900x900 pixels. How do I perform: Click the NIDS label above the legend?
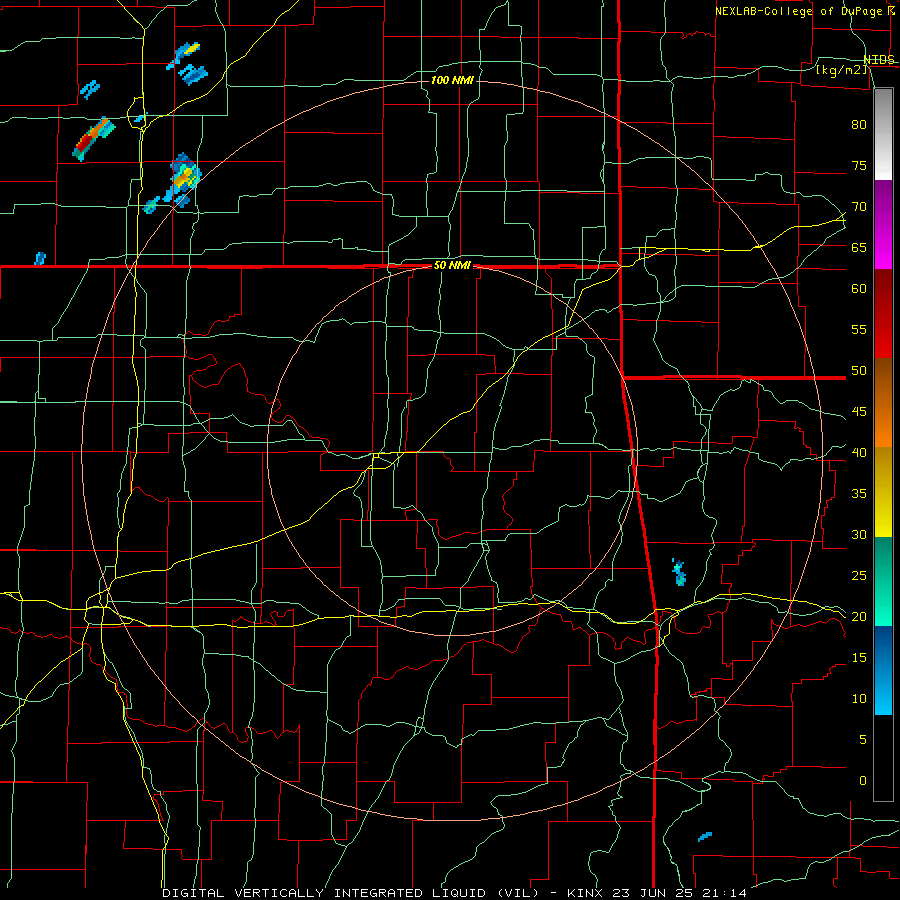pos(879,60)
